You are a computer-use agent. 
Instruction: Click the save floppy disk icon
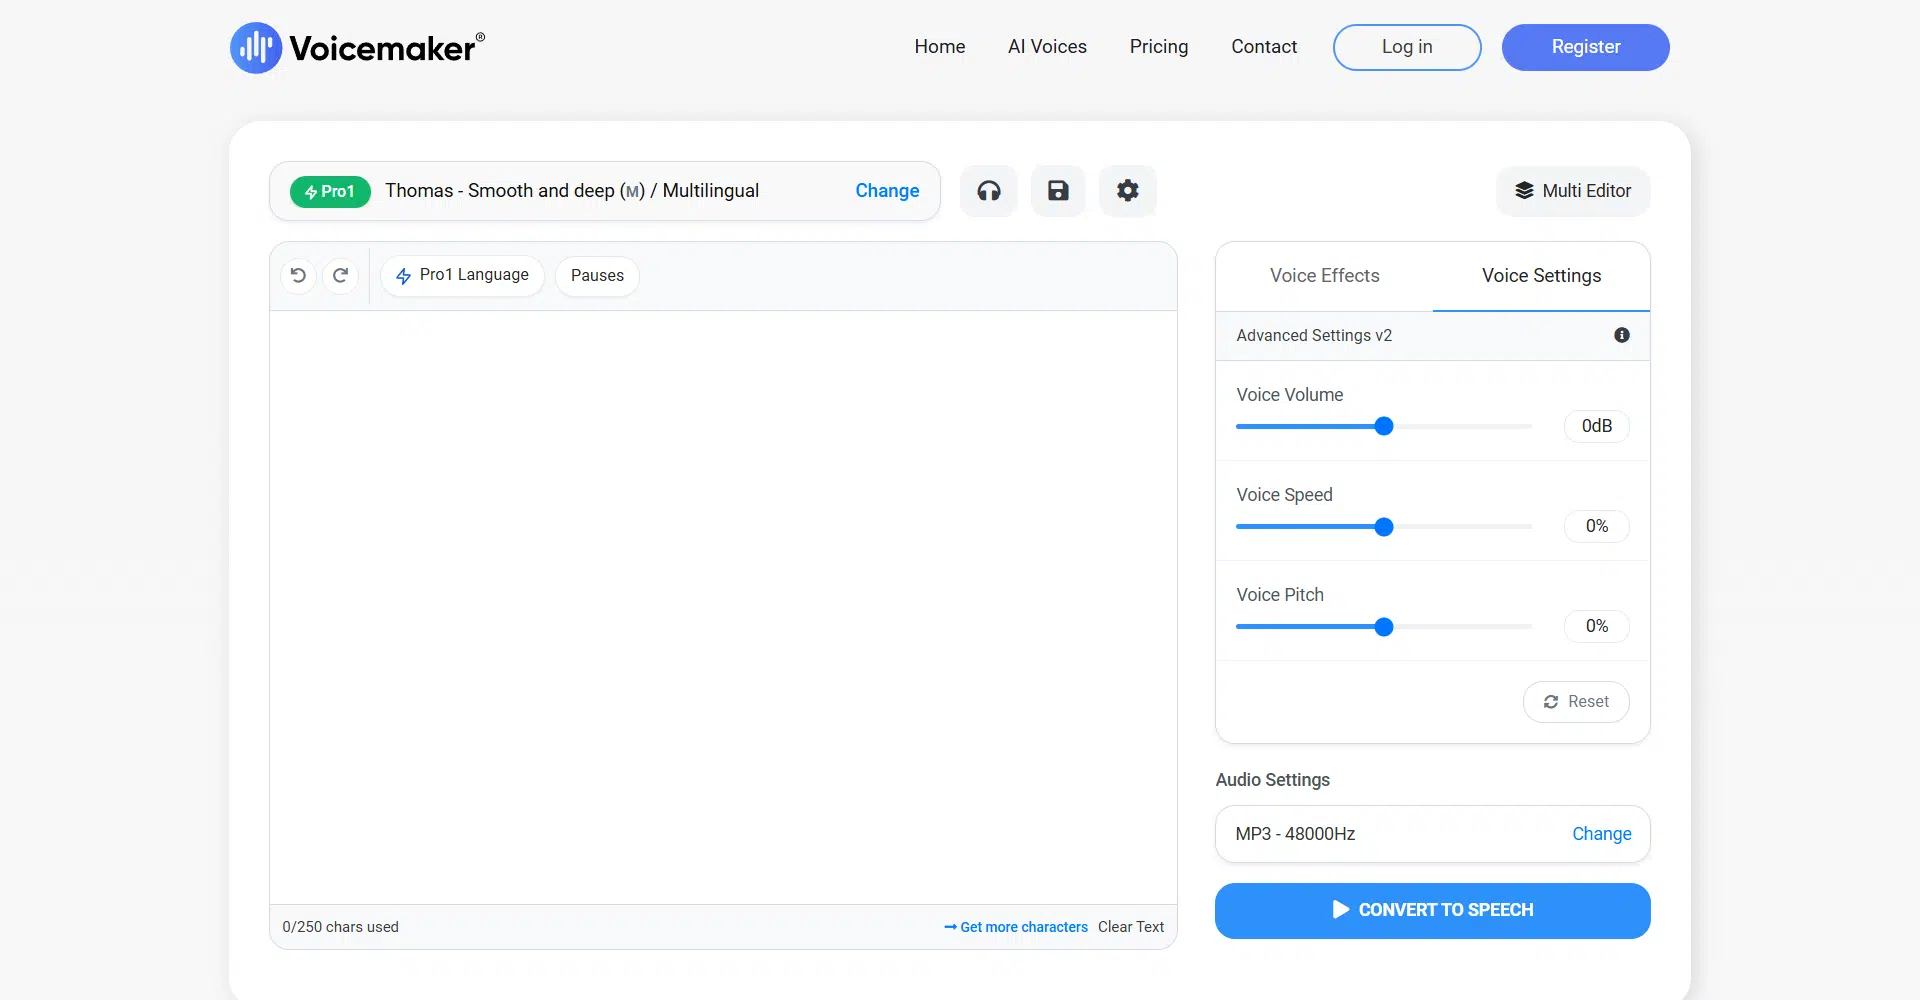(x=1058, y=191)
